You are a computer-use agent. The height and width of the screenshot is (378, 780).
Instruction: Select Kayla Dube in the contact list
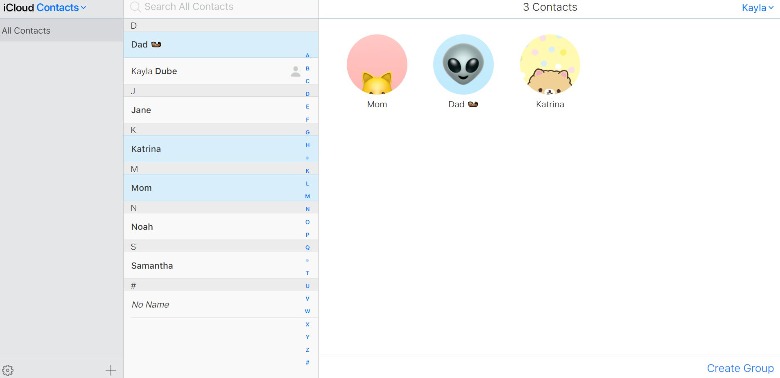[x=221, y=71]
